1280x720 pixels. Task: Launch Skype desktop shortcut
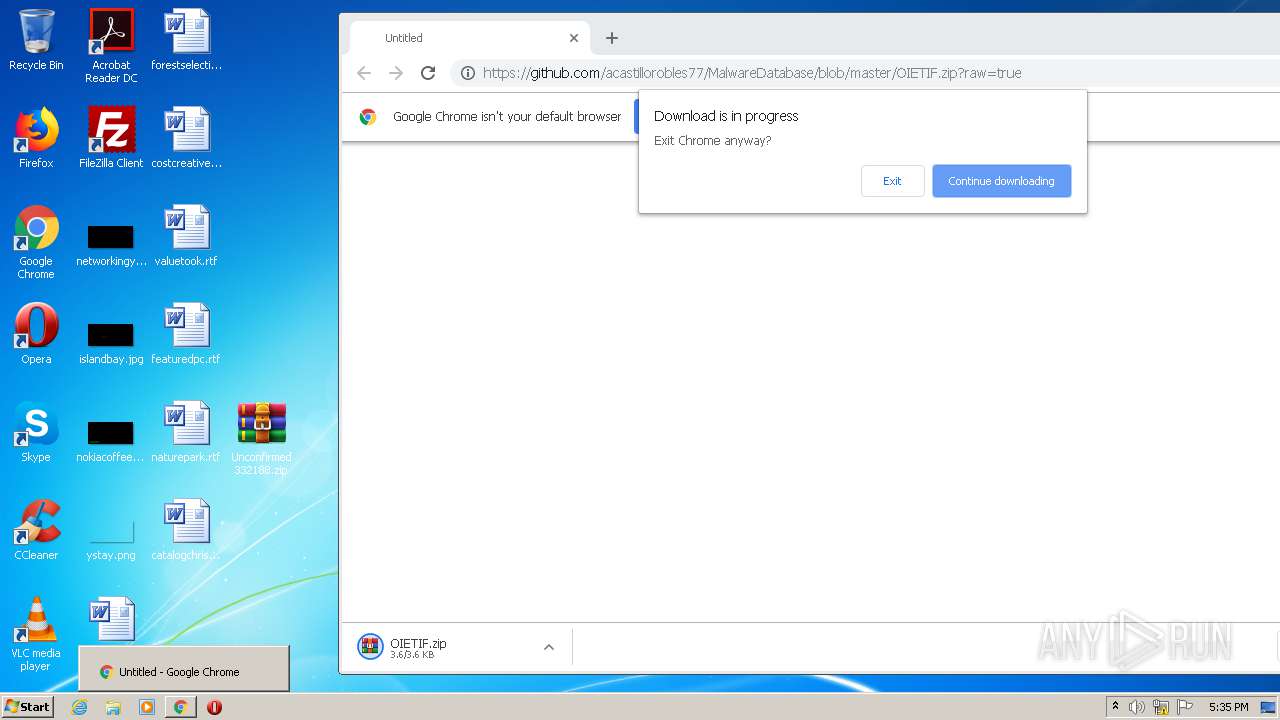(36, 432)
